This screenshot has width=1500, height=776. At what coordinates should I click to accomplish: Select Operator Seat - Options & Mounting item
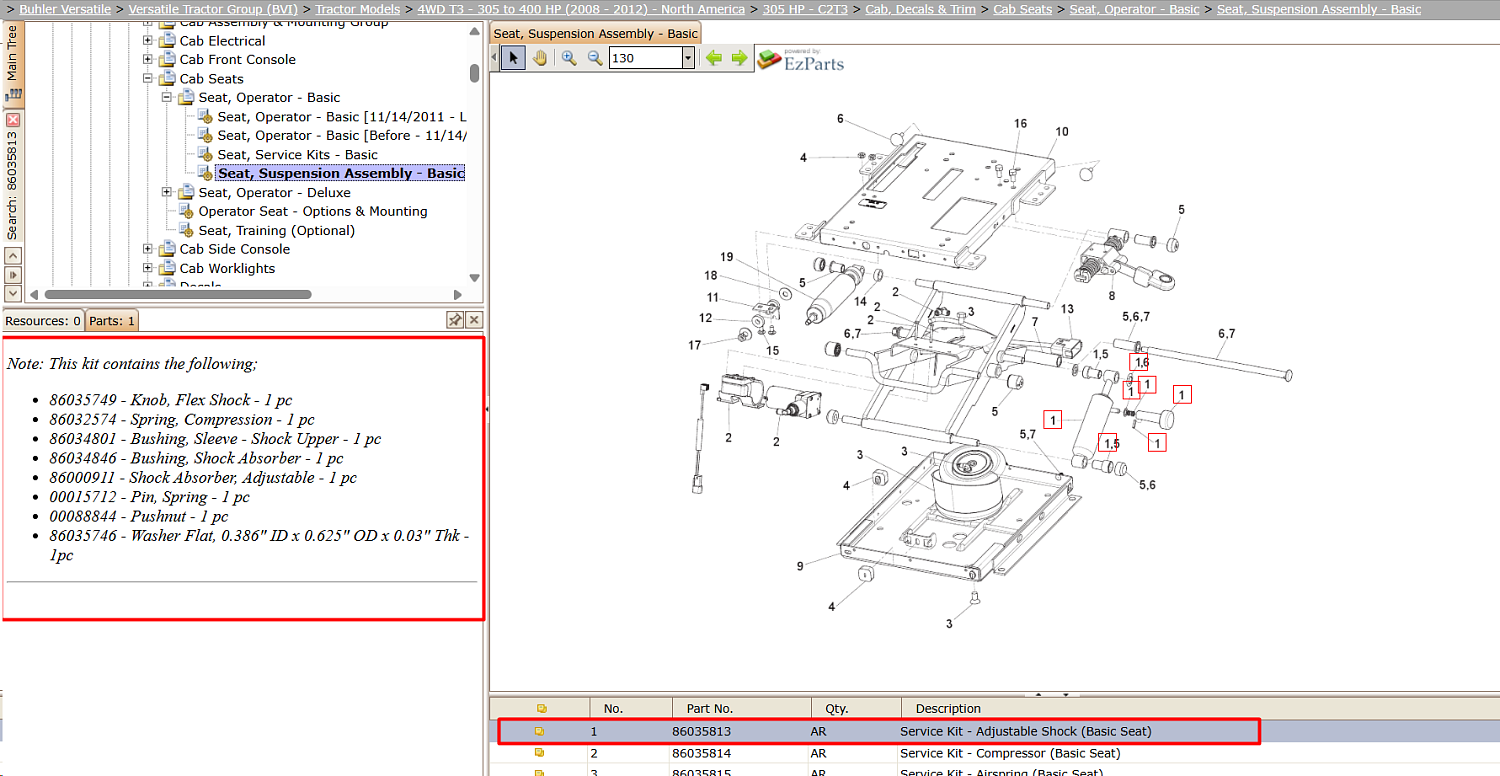click(312, 212)
